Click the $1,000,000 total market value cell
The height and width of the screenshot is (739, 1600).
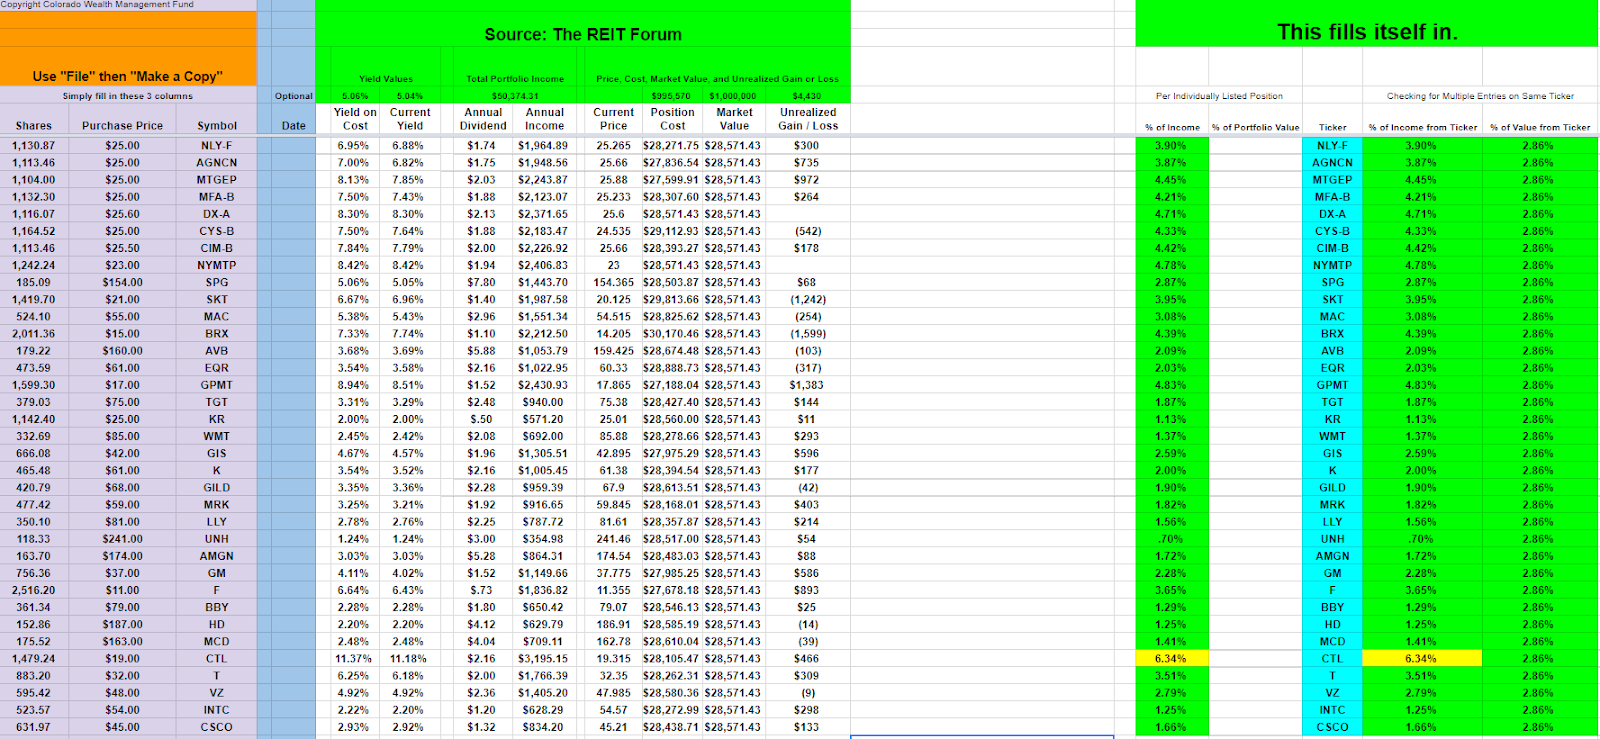coord(733,96)
